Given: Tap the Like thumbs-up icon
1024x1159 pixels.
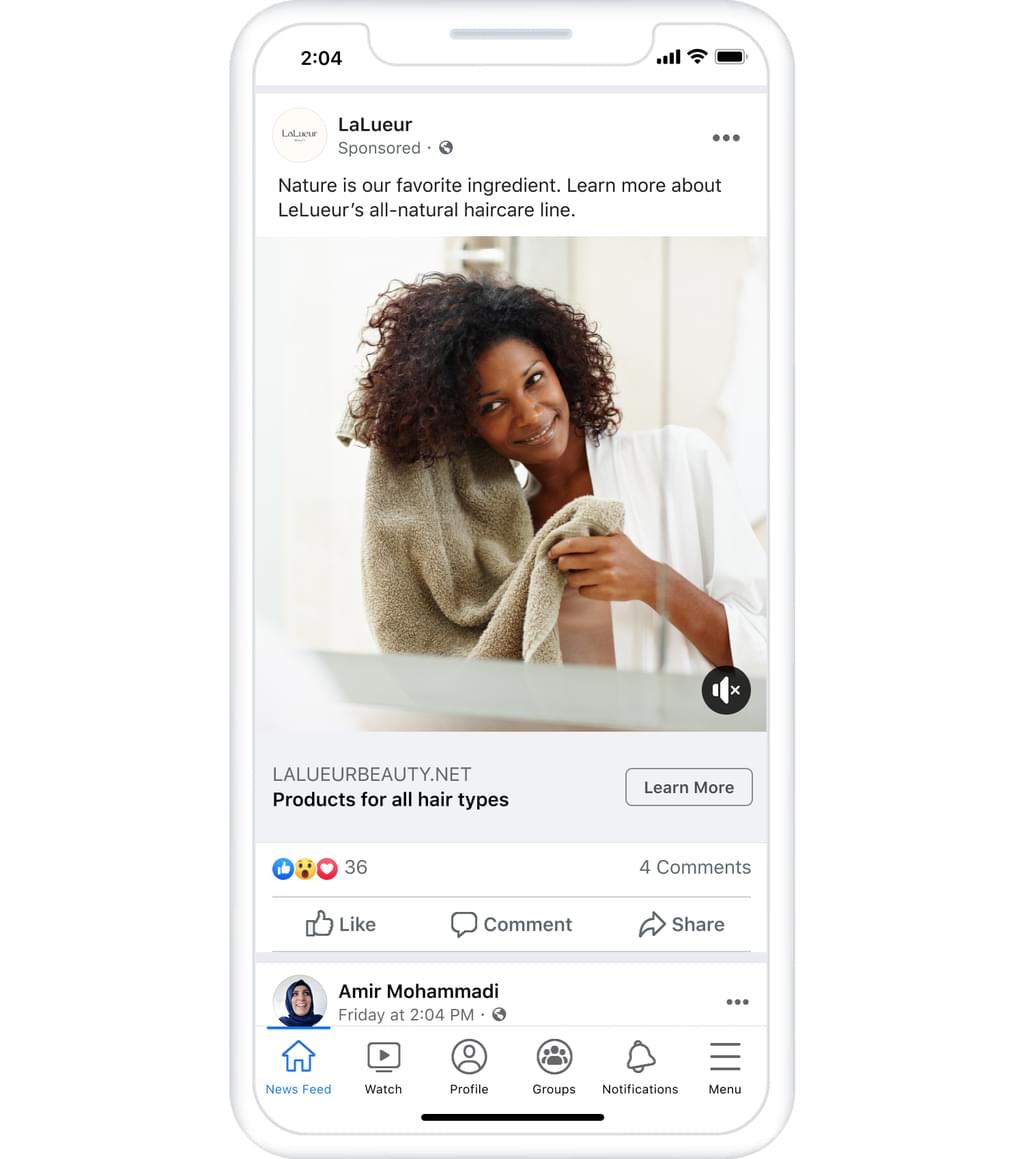Looking at the screenshot, I should [319, 923].
